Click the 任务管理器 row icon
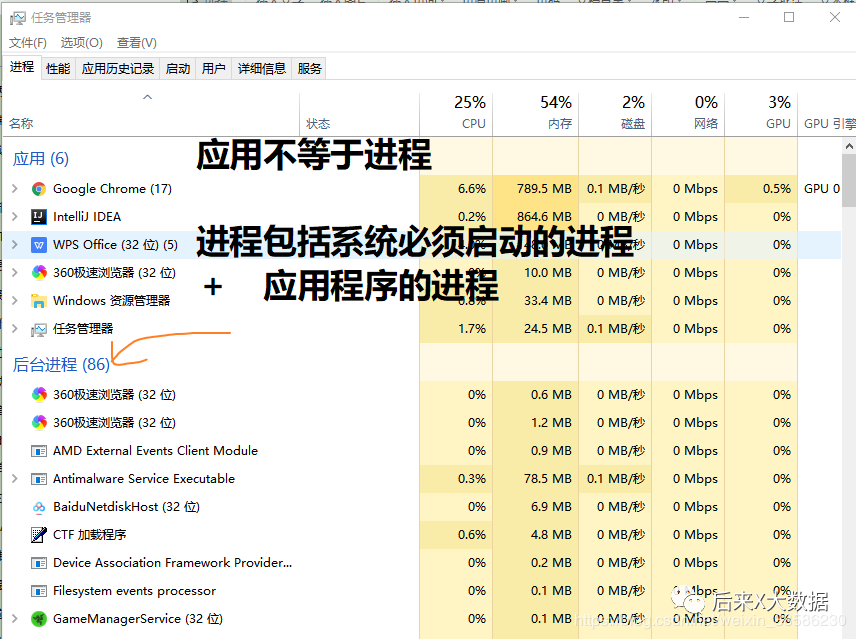This screenshot has height=639, width=856. click(x=39, y=329)
